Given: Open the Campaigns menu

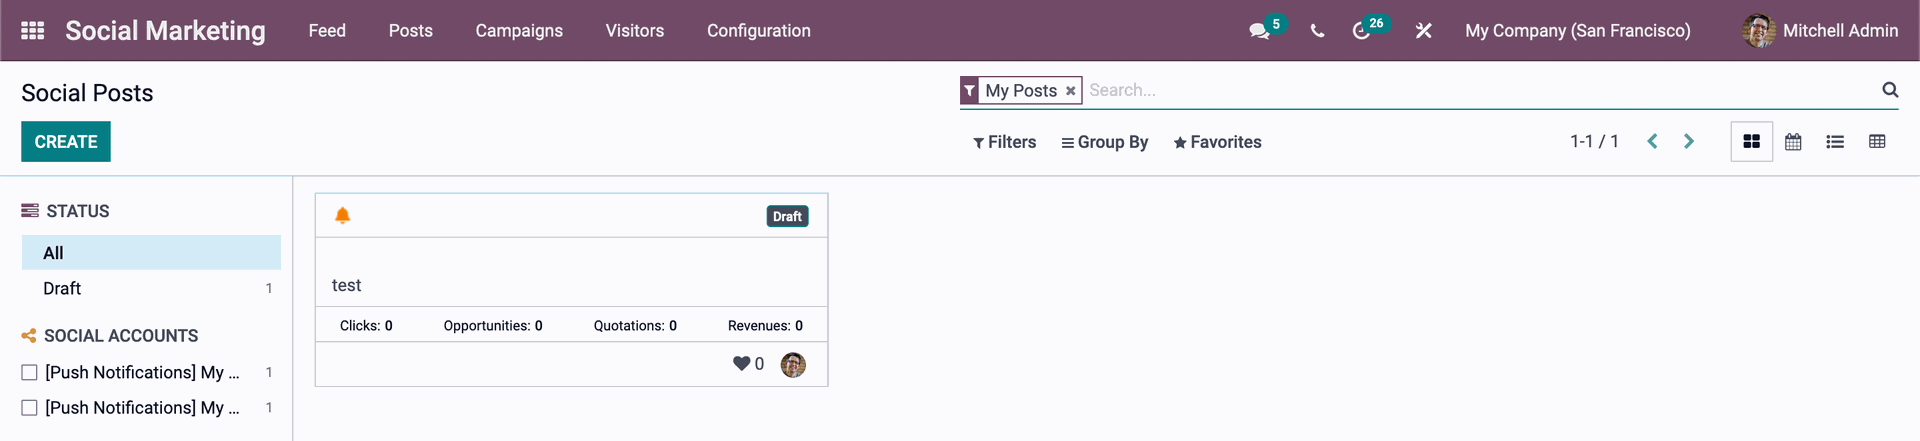Looking at the screenshot, I should [x=519, y=31].
